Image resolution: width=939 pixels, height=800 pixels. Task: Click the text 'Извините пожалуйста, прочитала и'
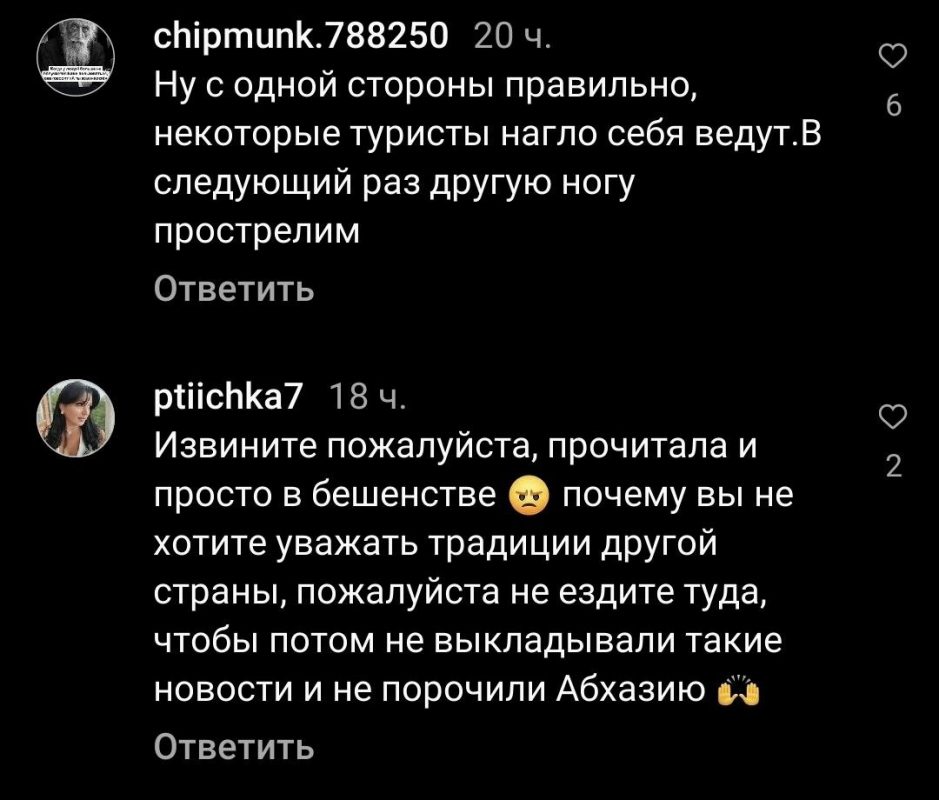[456, 447]
